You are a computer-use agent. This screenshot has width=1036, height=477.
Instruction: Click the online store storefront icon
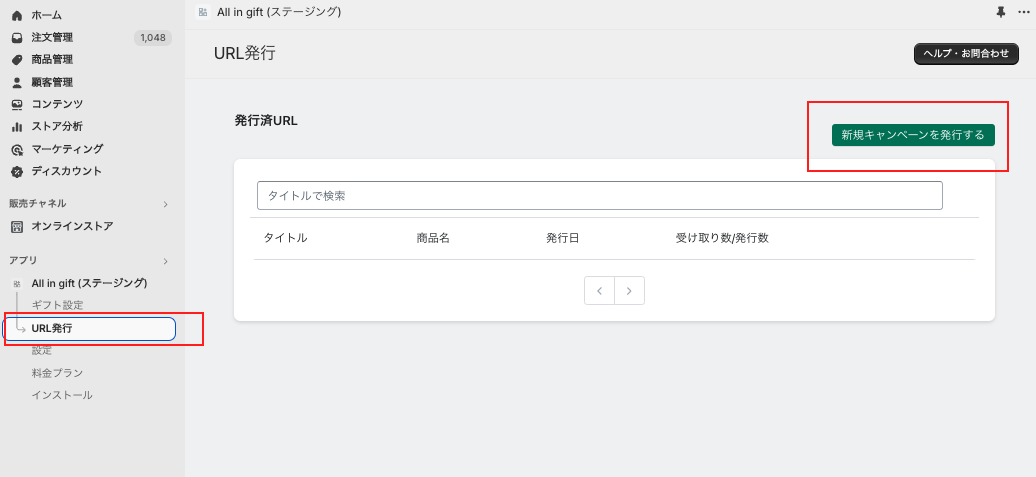(x=17, y=227)
